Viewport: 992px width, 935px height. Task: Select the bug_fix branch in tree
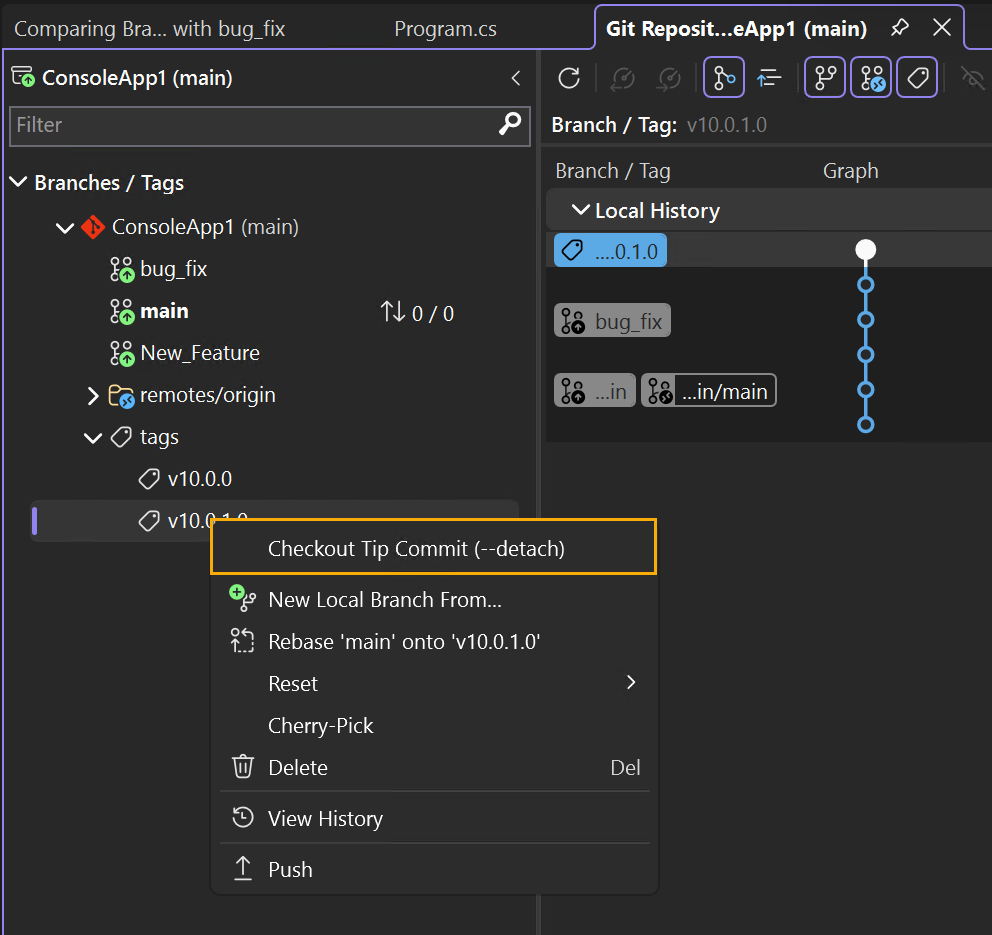pyautogui.click(x=174, y=268)
